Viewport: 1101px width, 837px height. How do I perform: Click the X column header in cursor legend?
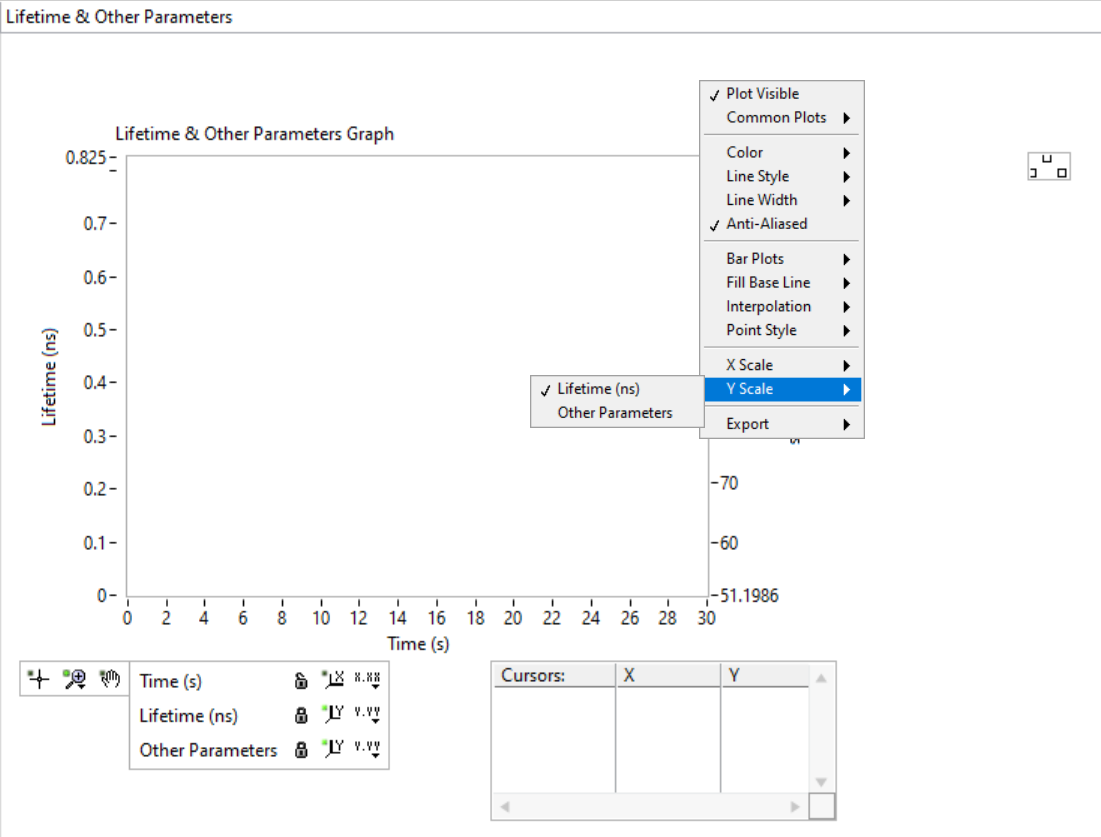coord(668,675)
